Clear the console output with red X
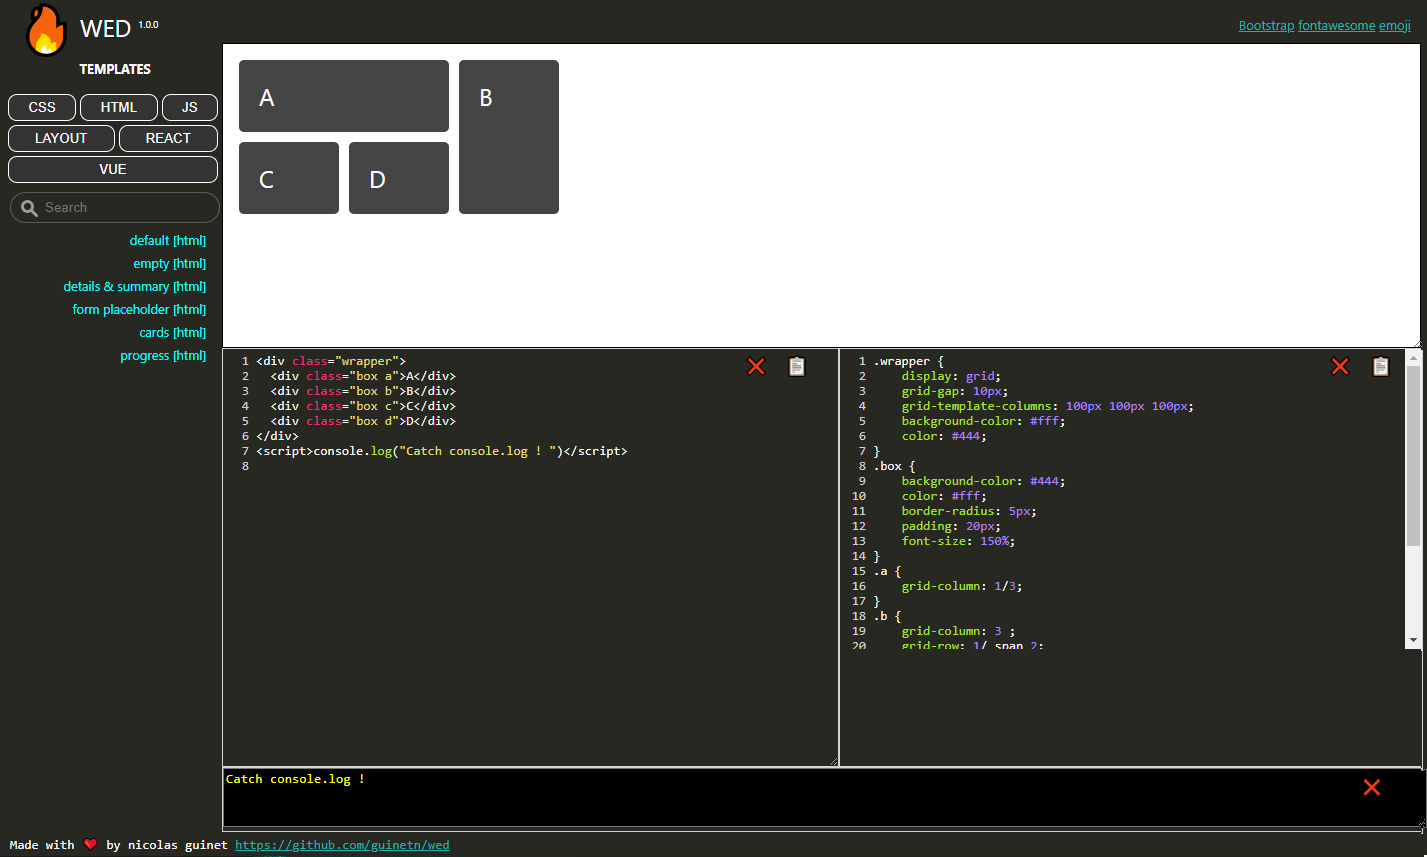The width and height of the screenshot is (1427, 857). [1372, 788]
